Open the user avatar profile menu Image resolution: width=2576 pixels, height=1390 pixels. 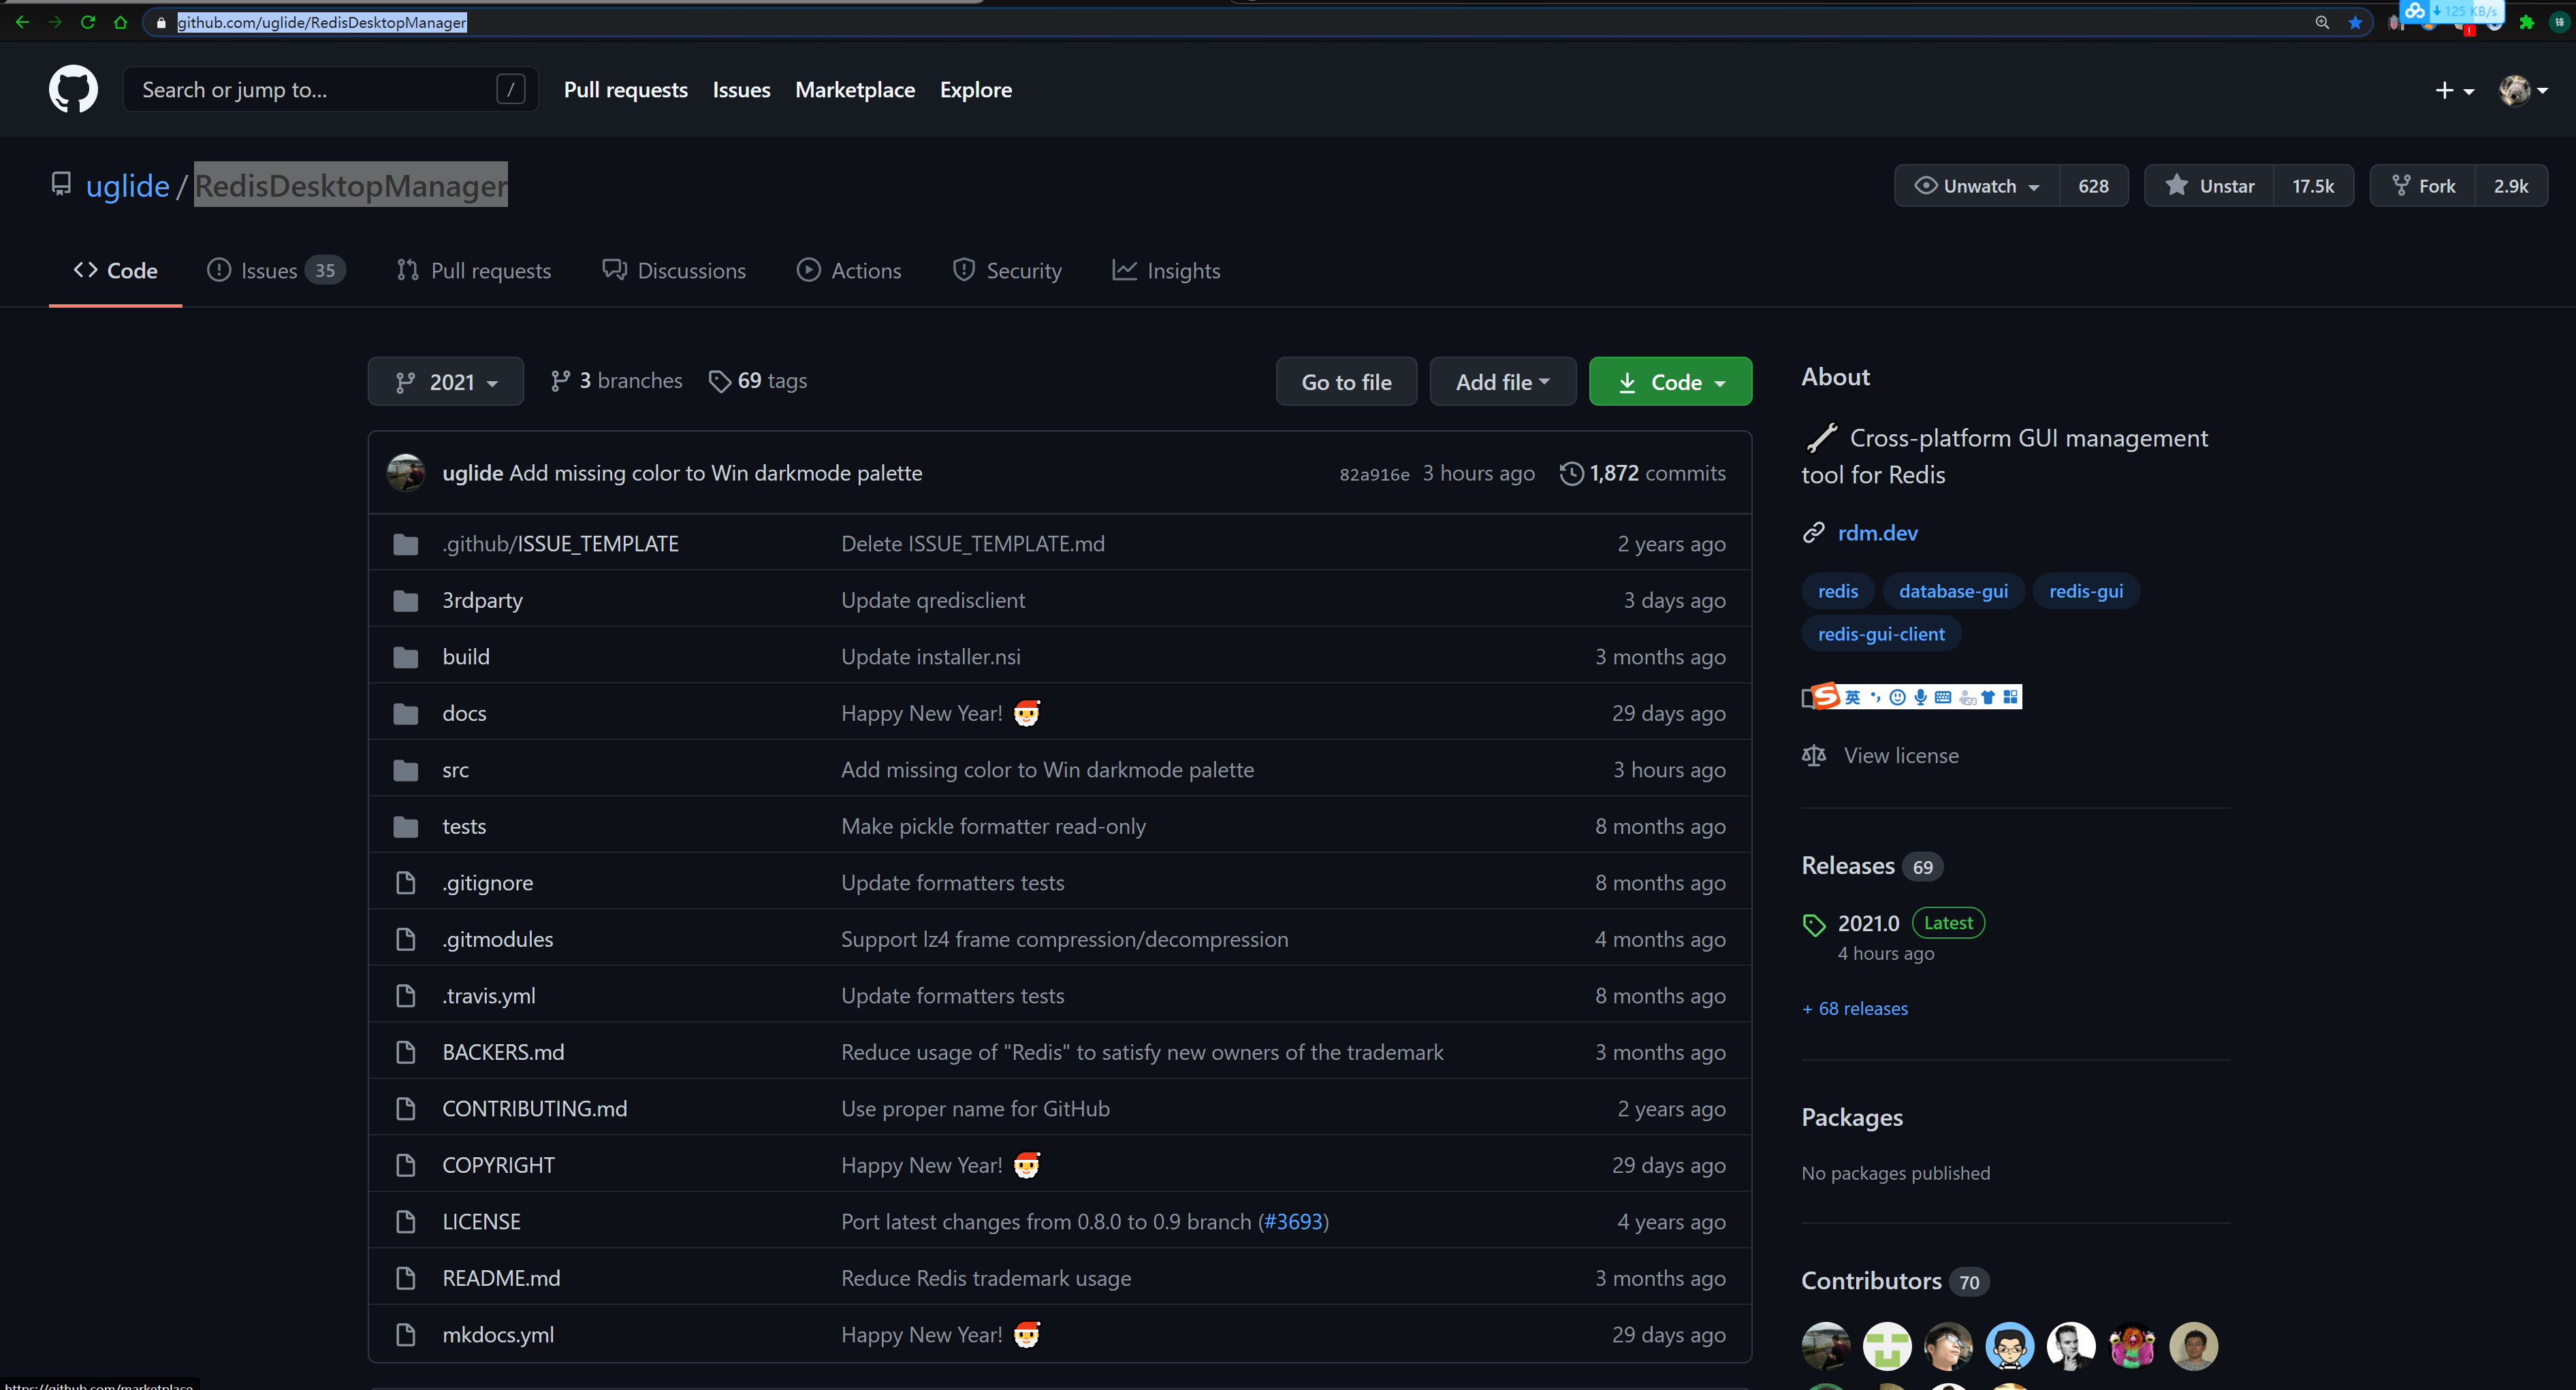(x=2523, y=90)
